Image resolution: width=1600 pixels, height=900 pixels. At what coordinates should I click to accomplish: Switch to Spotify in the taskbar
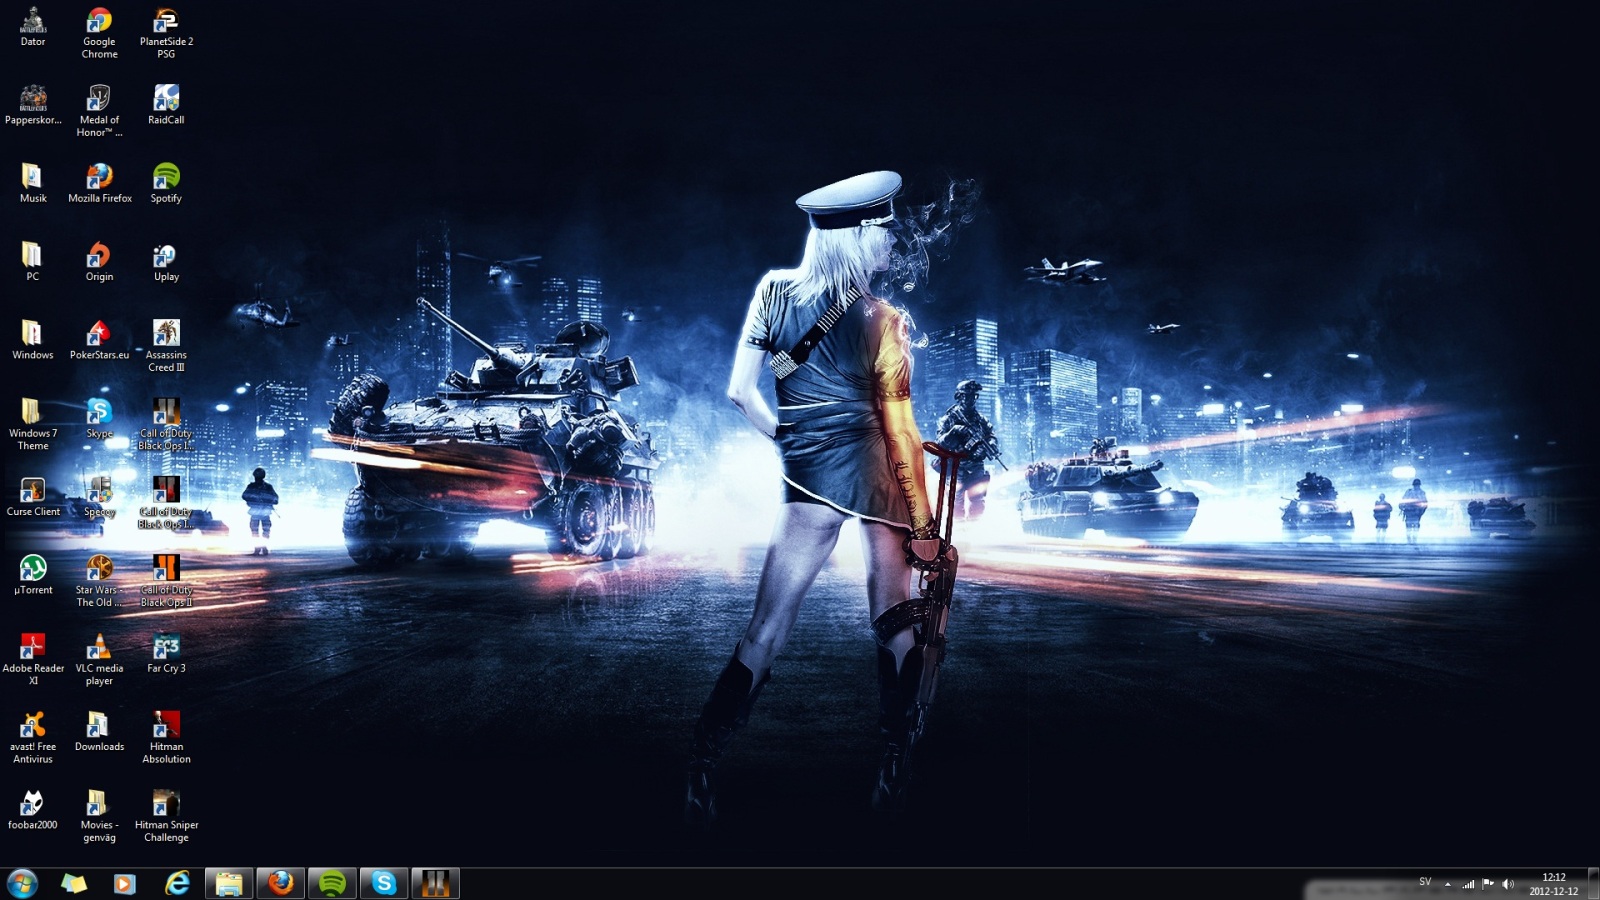[332, 883]
